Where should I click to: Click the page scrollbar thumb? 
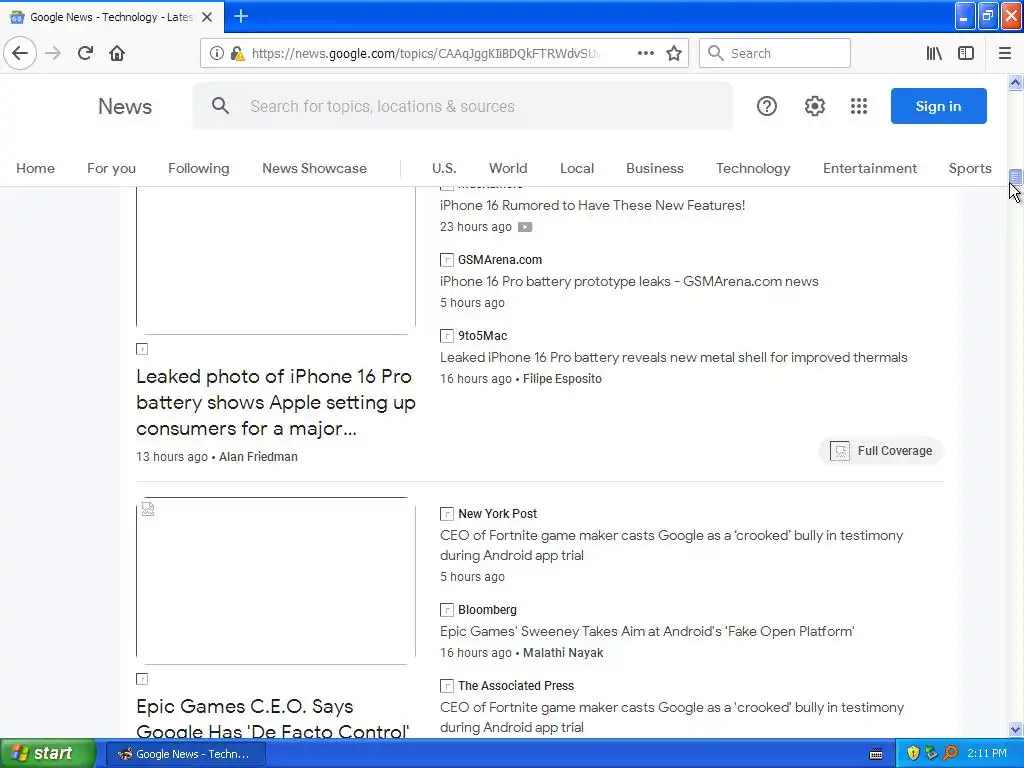point(1015,176)
